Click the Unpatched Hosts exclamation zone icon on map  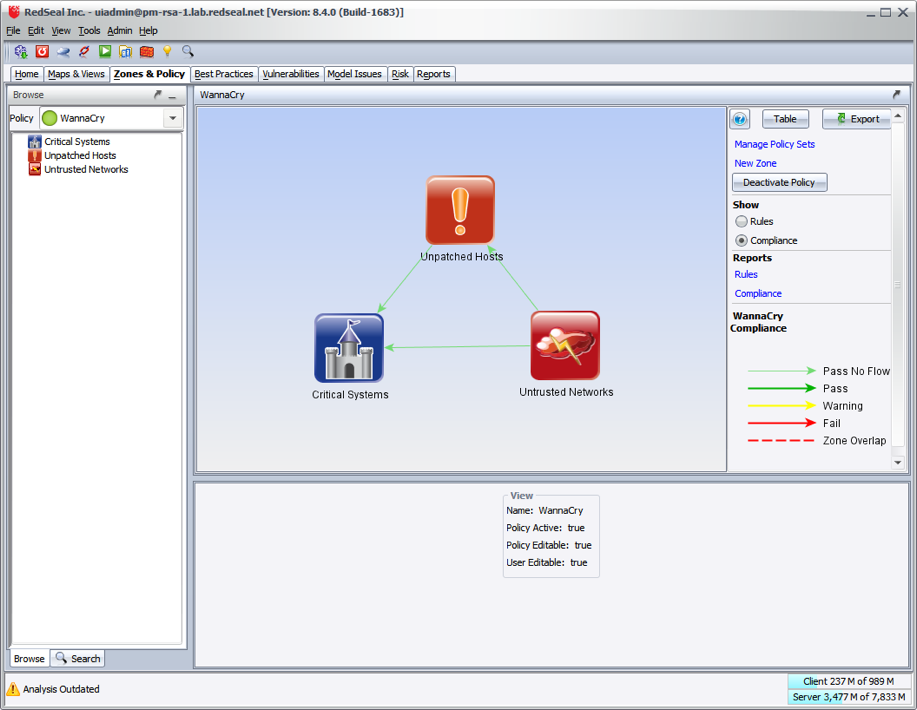tap(460, 210)
